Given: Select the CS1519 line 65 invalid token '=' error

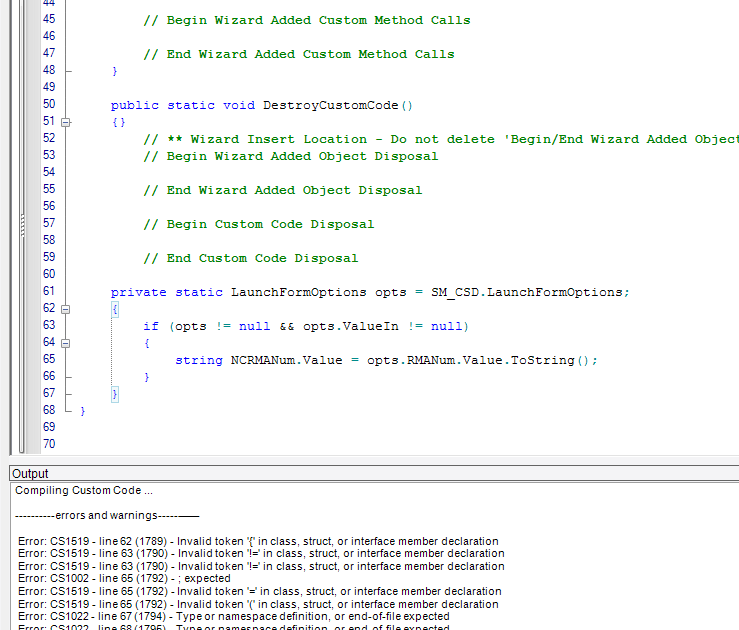Looking at the screenshot, I should [x=260, y=591].
